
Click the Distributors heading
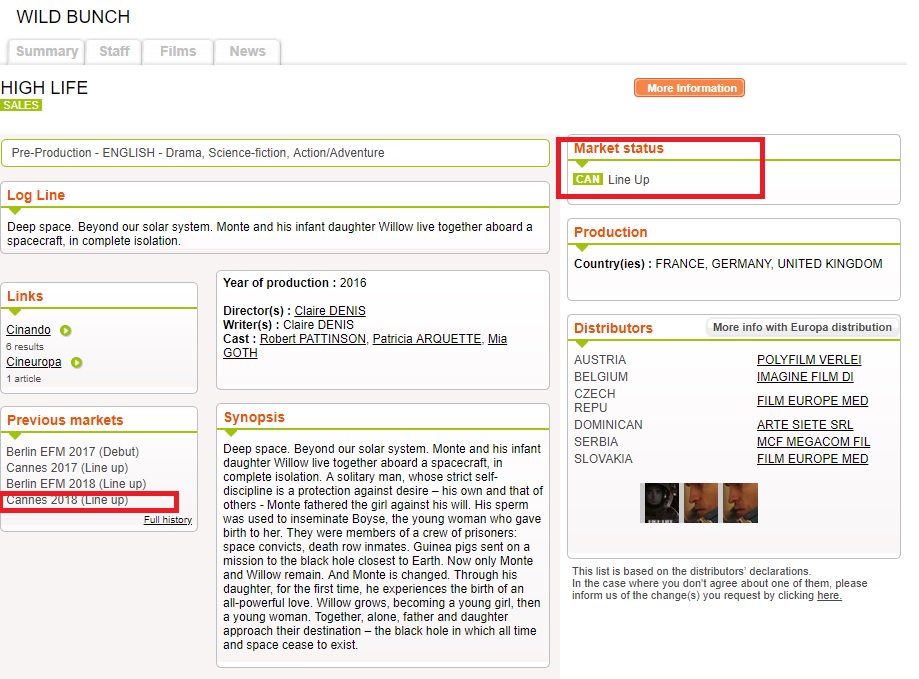[613, 328]
